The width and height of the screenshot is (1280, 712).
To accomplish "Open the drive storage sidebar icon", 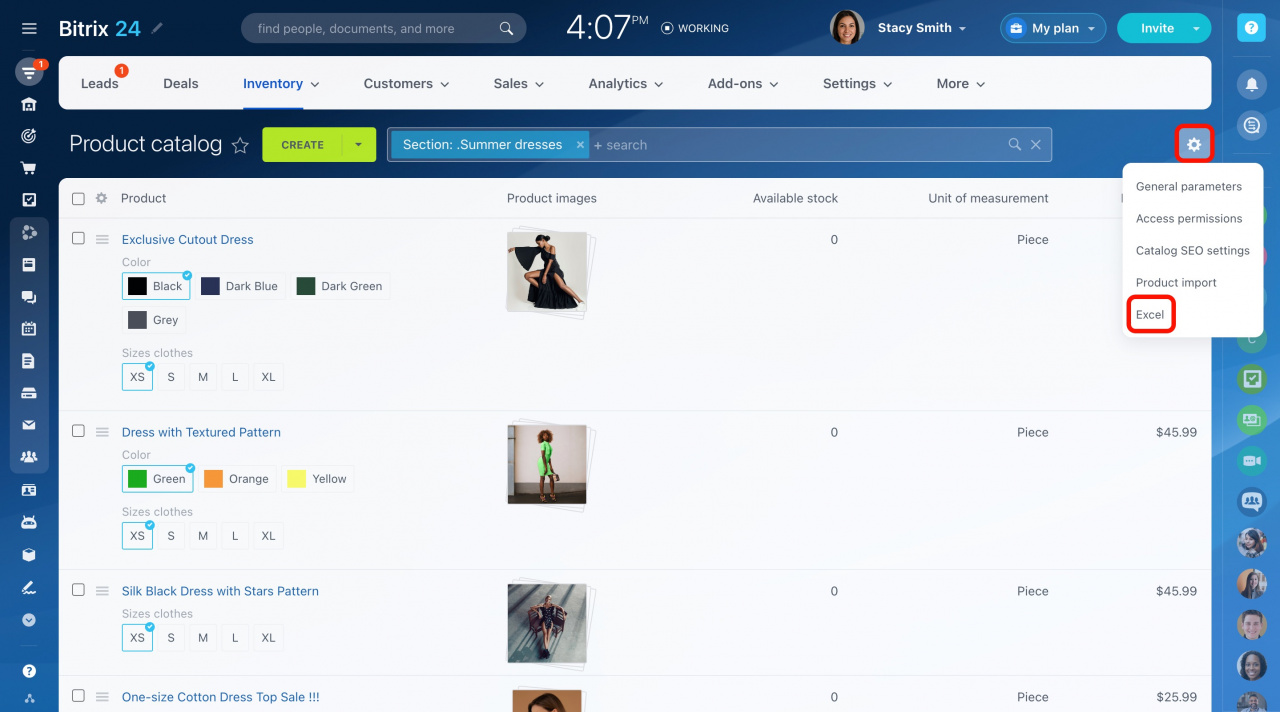I will click(x=29, y=393).
